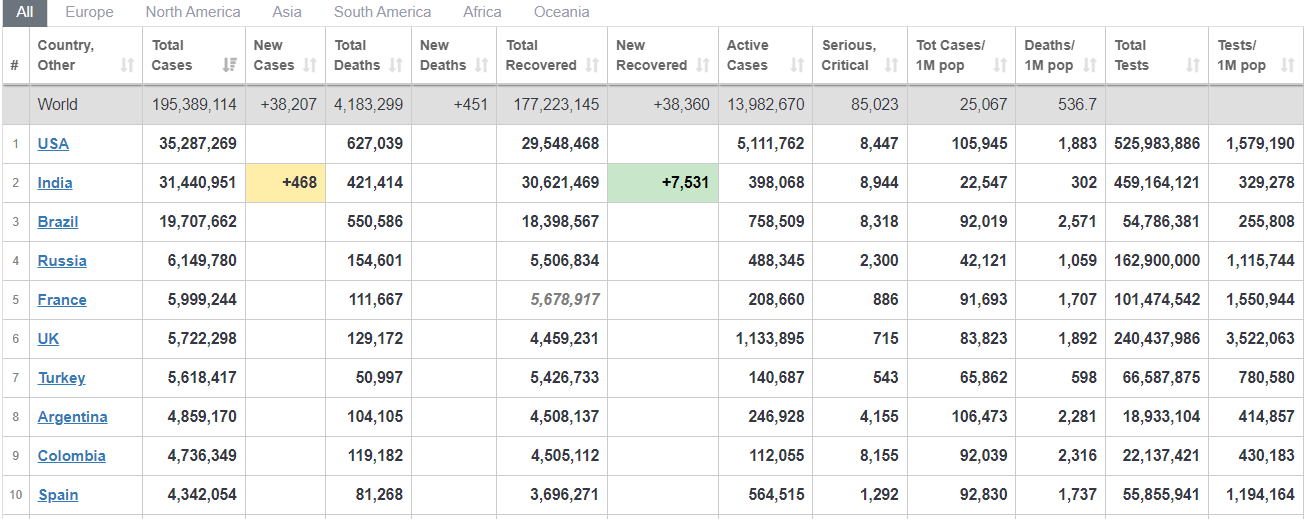Click UK tests per 1M 3,522,063

[1260, 338]
